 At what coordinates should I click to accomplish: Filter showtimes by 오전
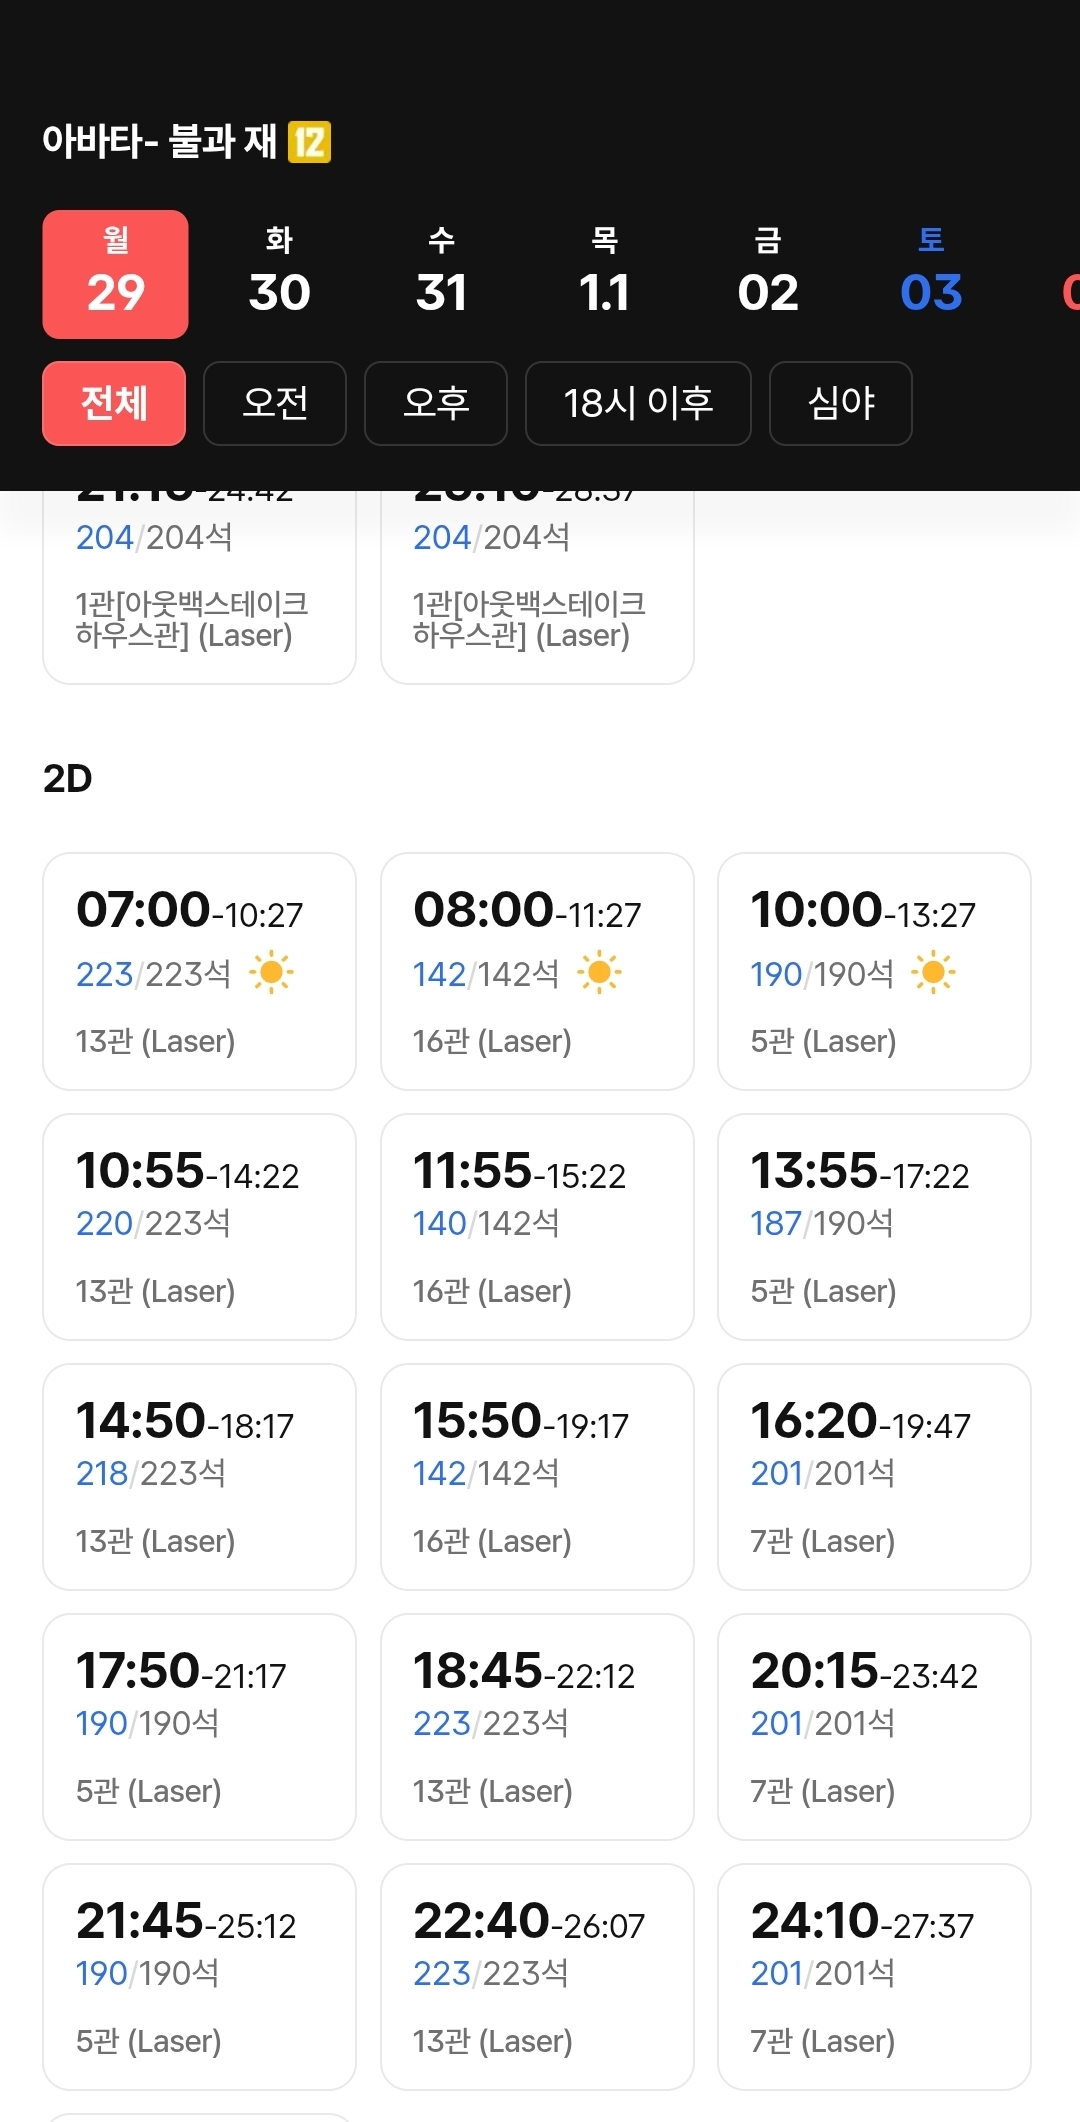275,403
